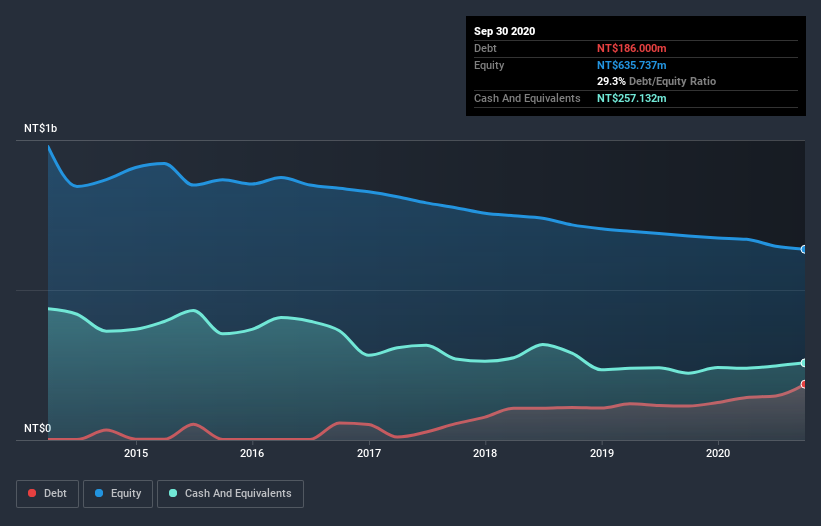Click the 2018 x-axis label

click(x=485, y=453)
